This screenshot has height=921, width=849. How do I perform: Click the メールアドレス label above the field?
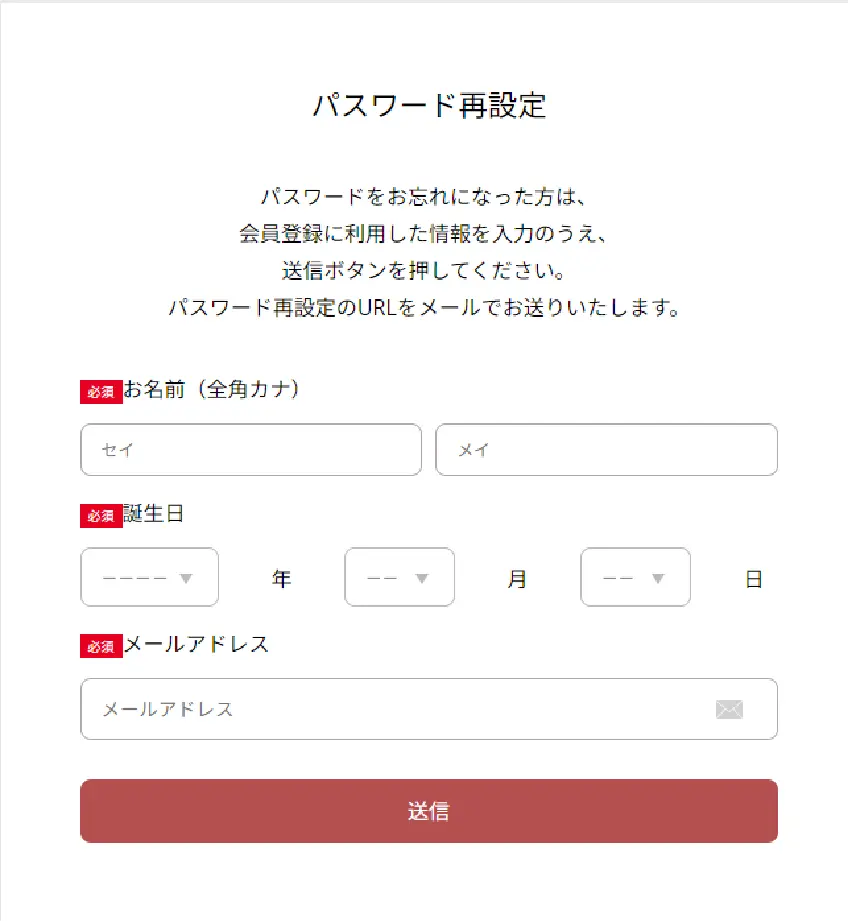[197, 645]
